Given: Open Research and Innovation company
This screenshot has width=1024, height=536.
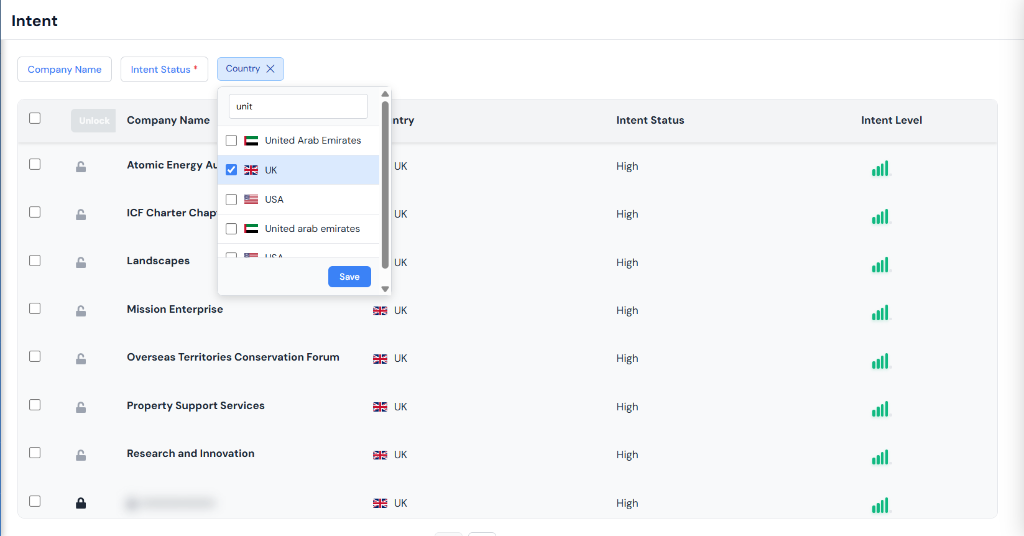Looking at the screenshot, I should click(191, 454).
